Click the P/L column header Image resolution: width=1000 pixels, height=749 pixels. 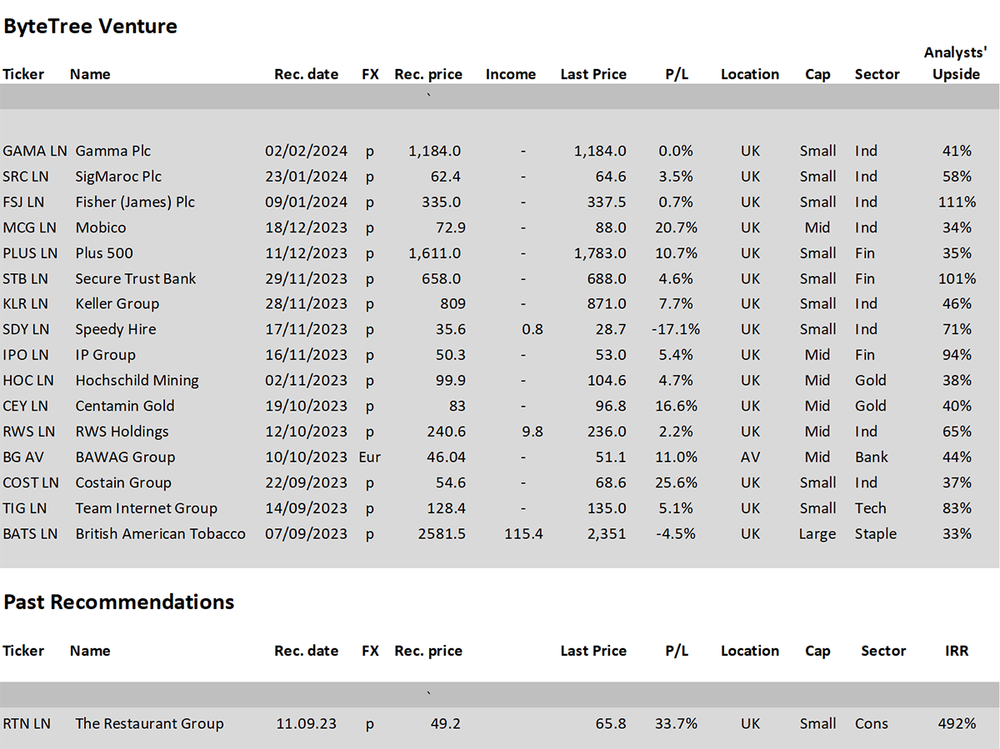[676, 73]
